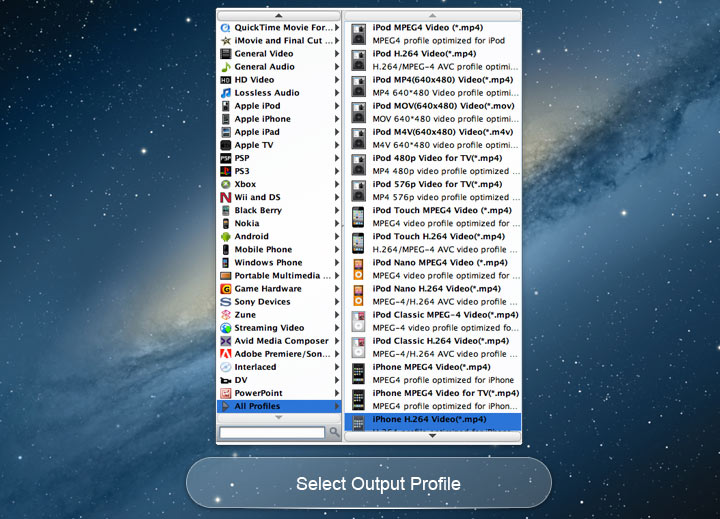
Task: Open the Interlaced category
Action: point(279,367)
